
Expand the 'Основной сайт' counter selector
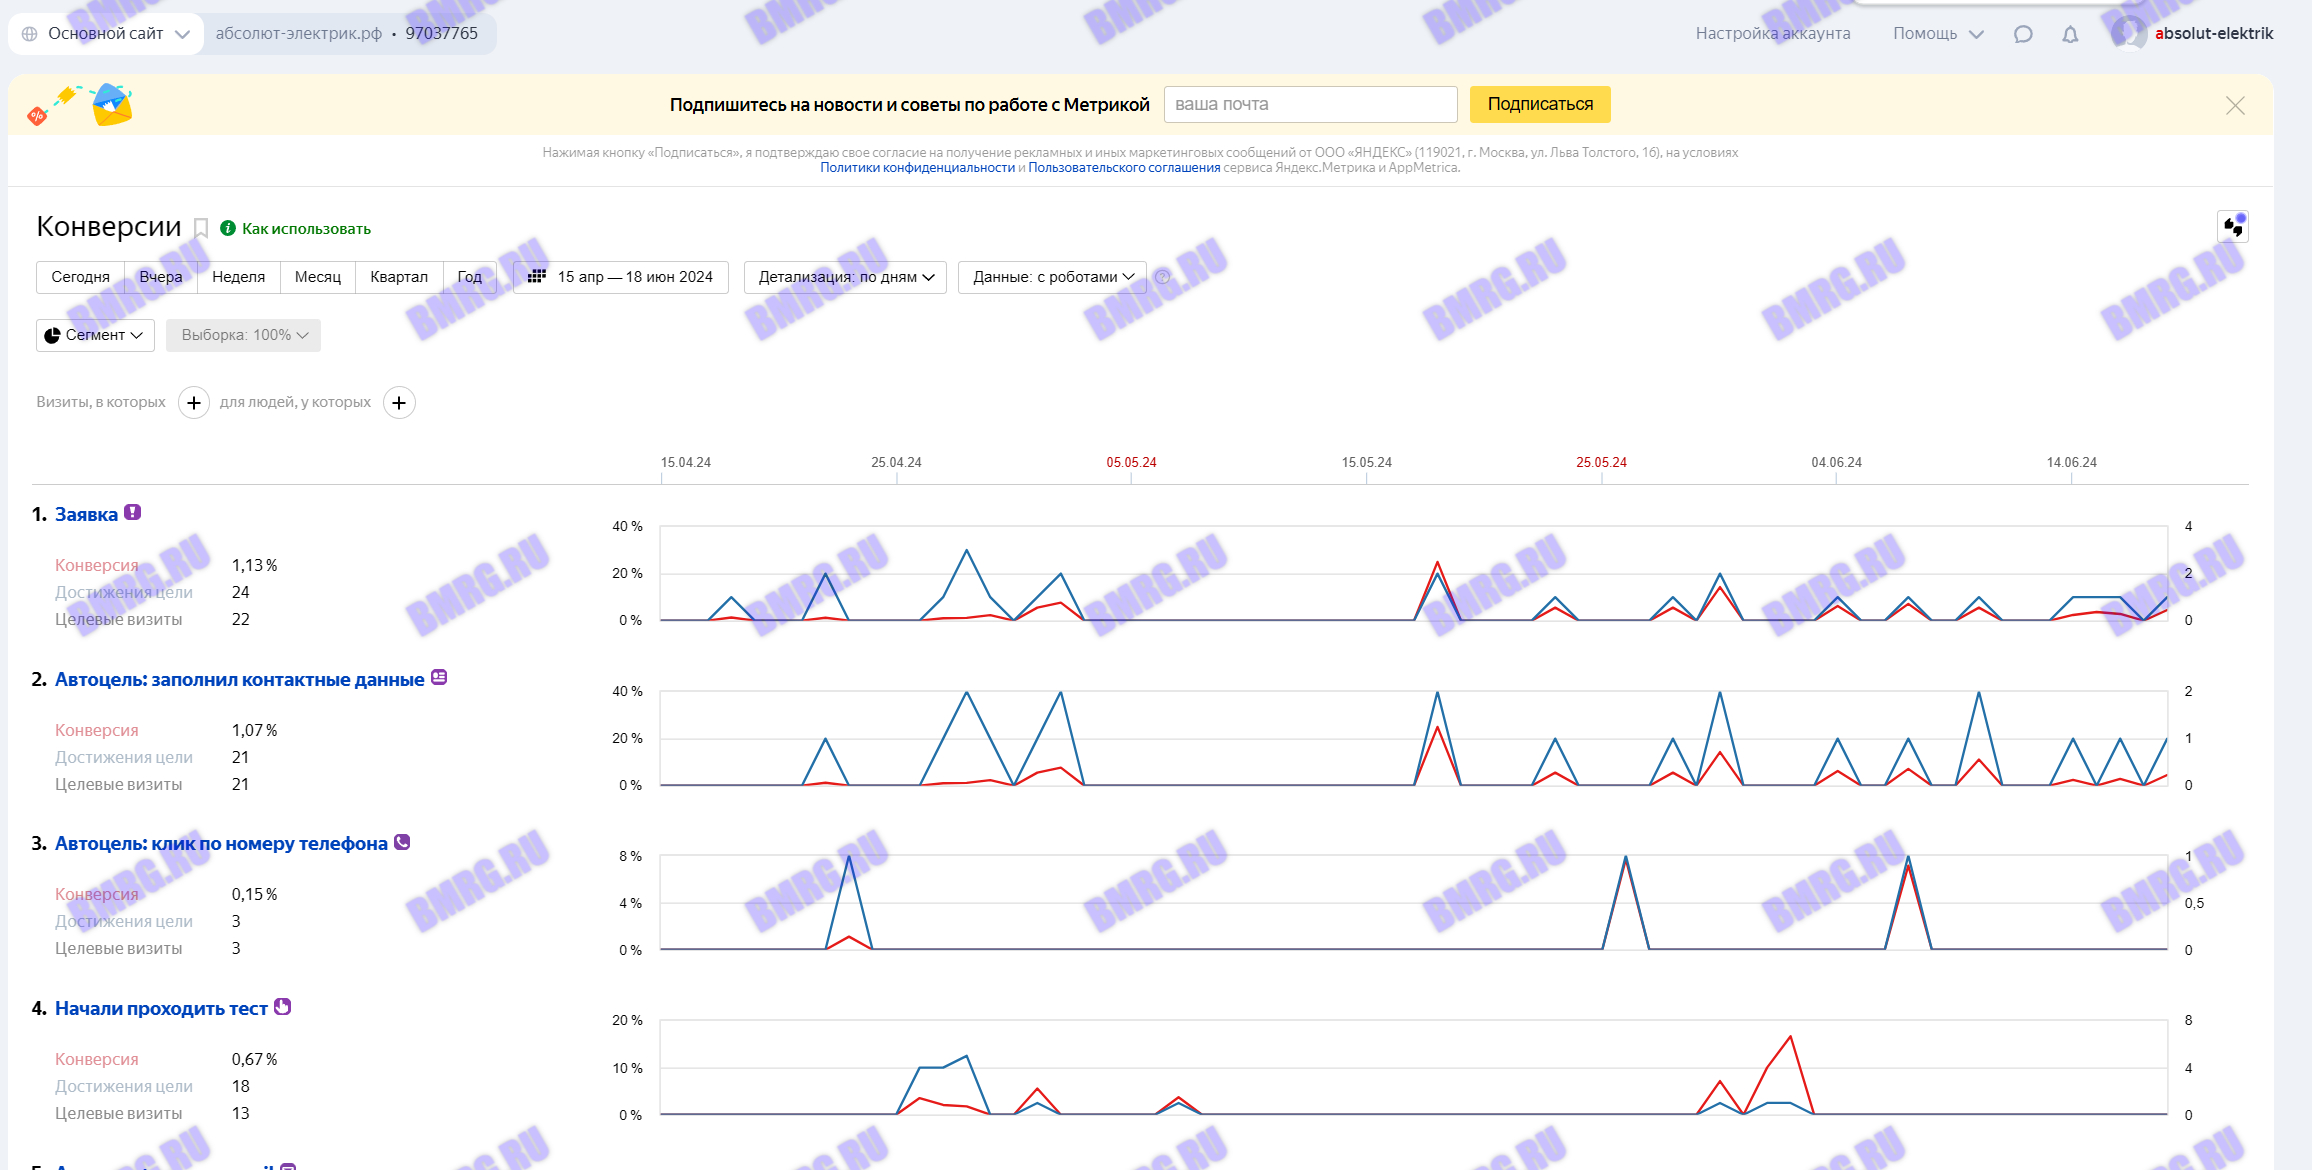pyautogui.click(x=105, y=34)
